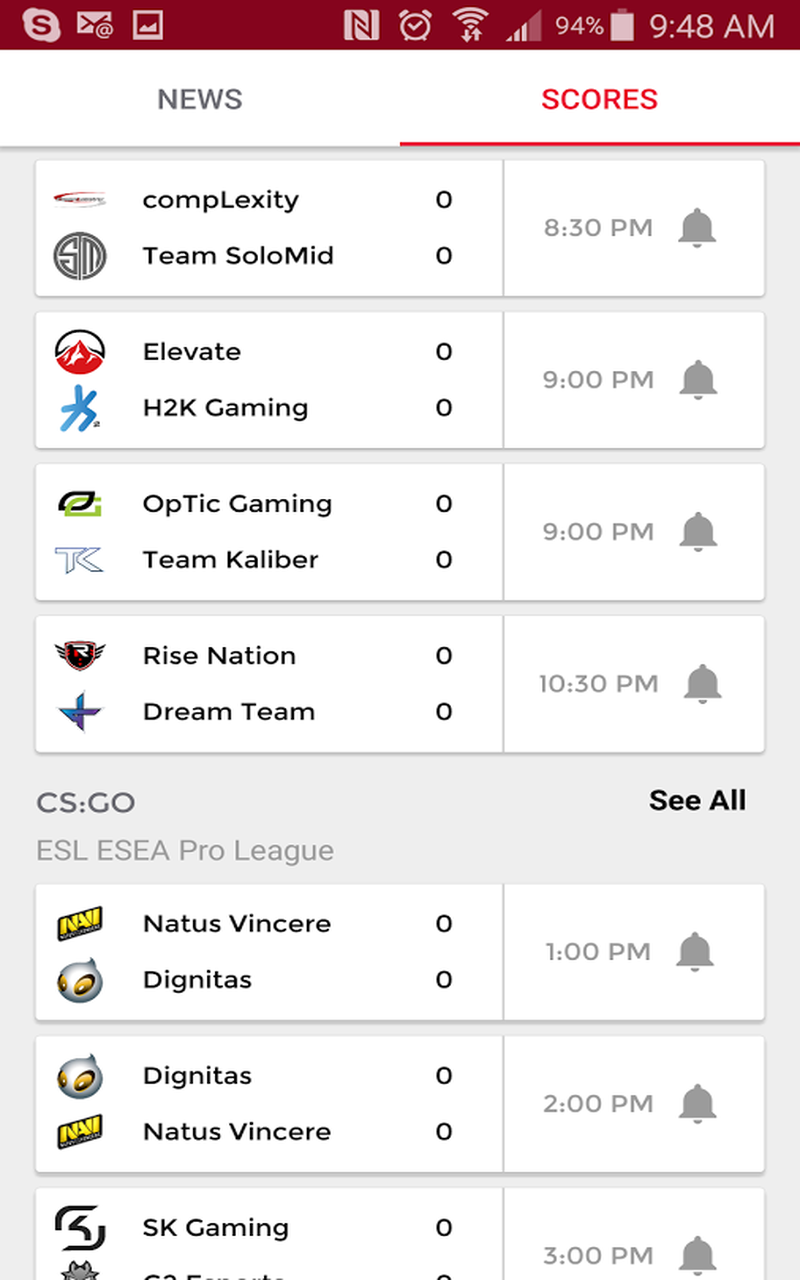Tap the Rise Nation logo
Image resolution: width=800 pixels, height=1280 pixels.
tap(79, 656)
